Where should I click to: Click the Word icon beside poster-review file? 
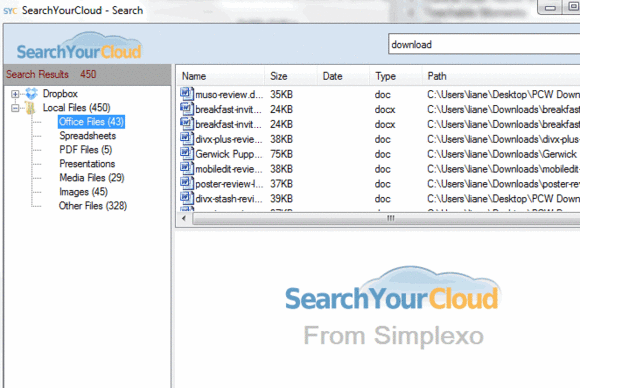(x=187, y=183)
